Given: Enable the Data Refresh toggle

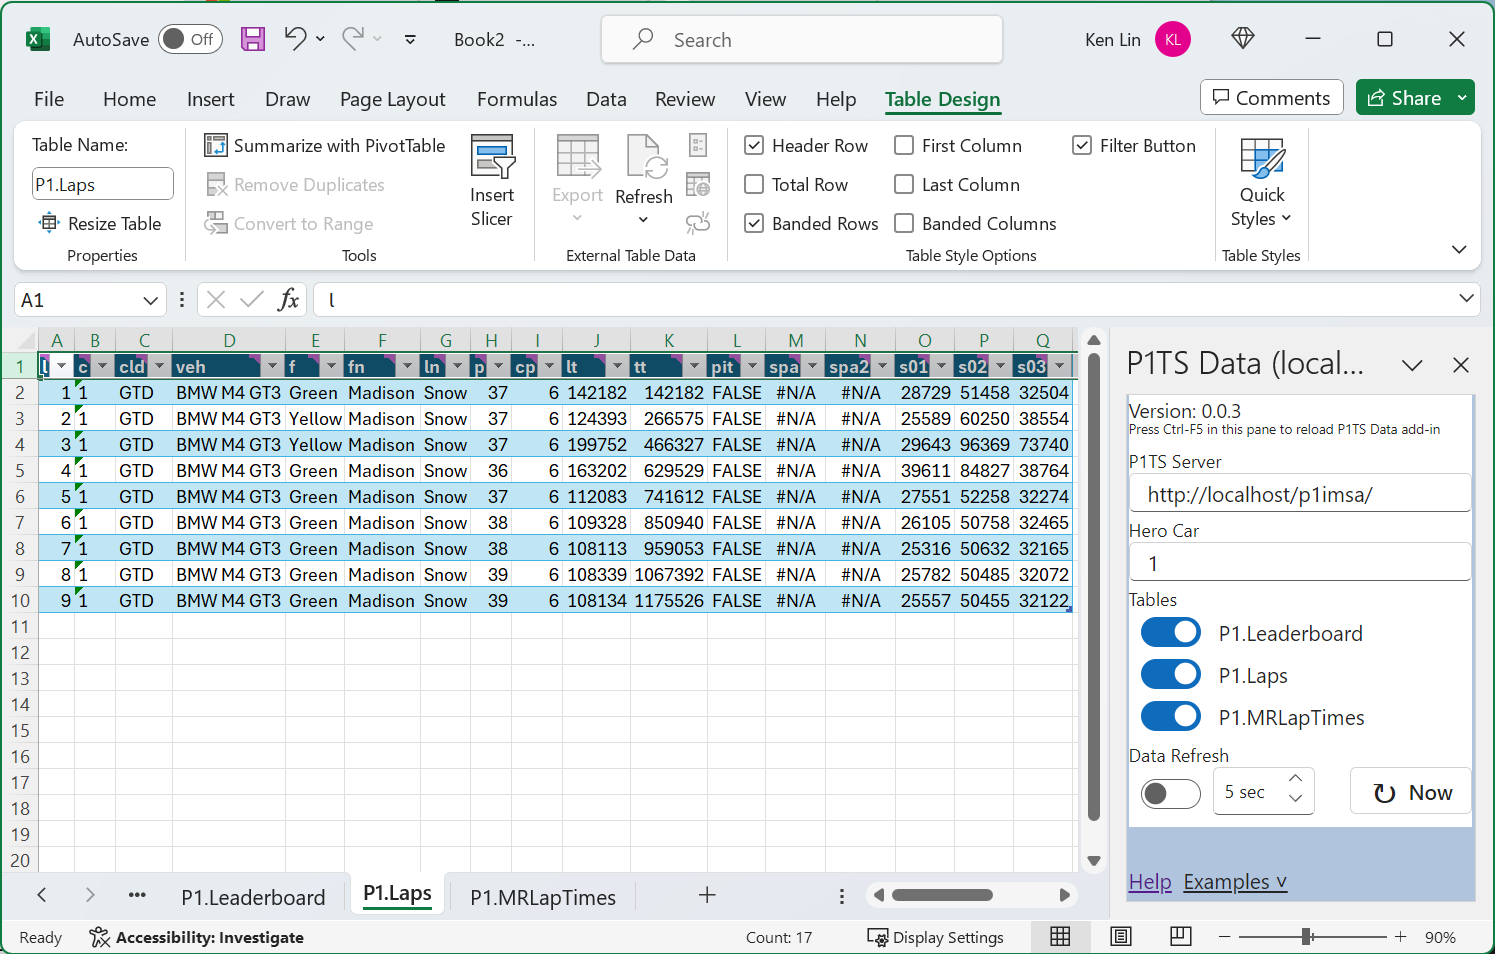Looking at the screenshot, I should 1171,793.
